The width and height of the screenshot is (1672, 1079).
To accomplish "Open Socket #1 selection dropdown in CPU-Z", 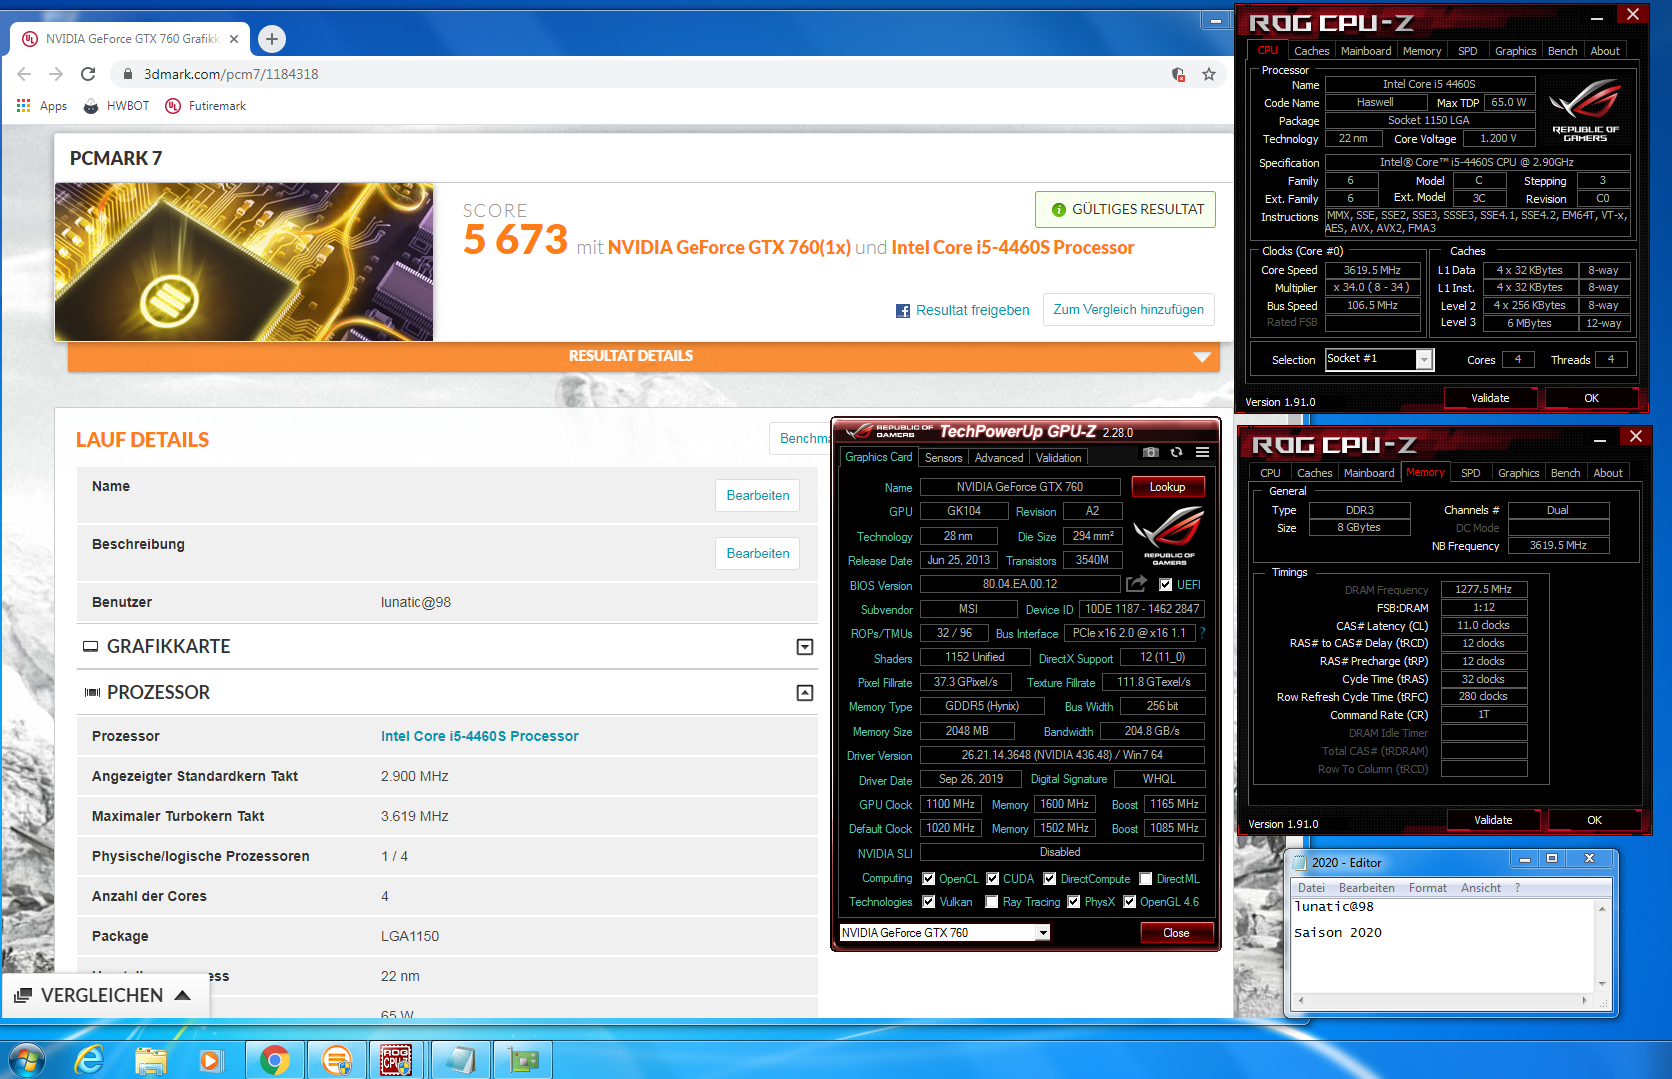I will [1425, 359].
